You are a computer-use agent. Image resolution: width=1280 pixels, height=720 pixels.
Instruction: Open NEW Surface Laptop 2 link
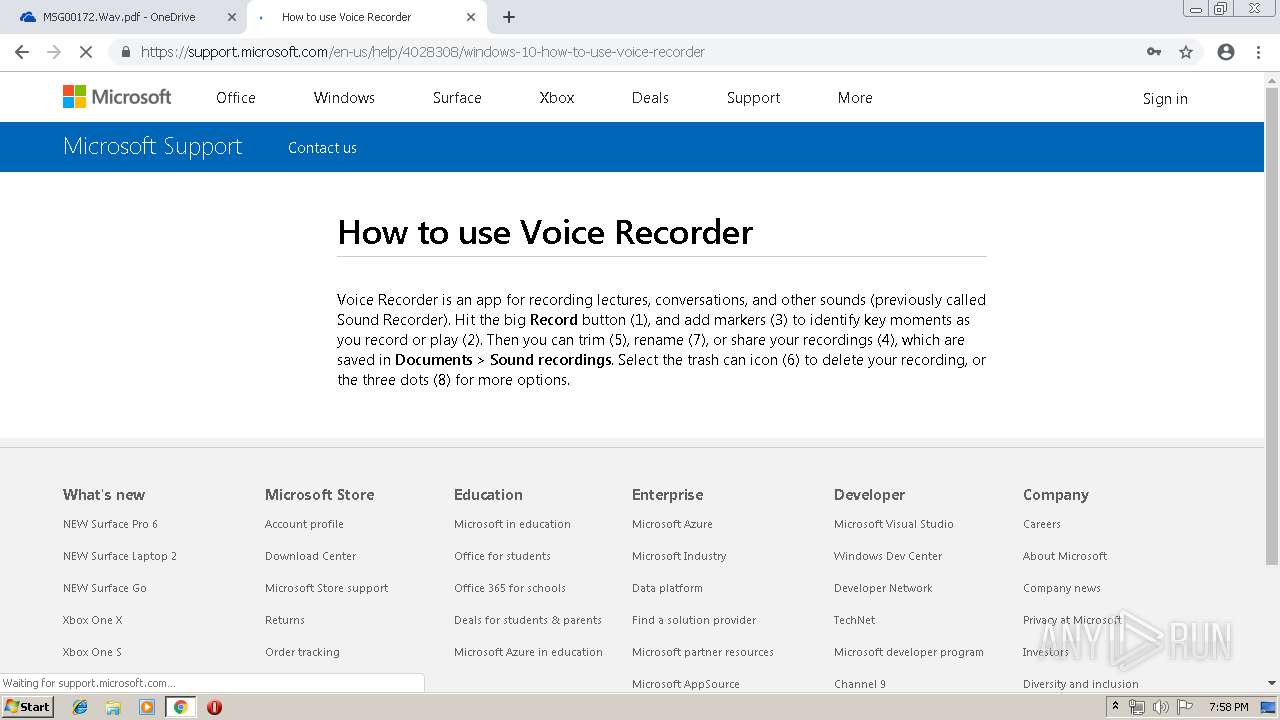(x=120, y=556)
